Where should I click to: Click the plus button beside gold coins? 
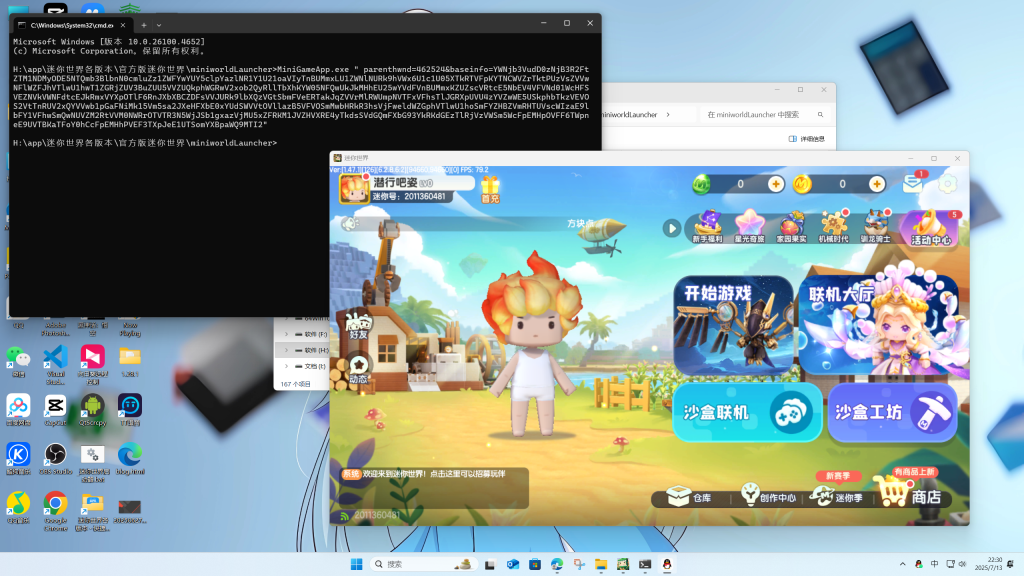877,184
